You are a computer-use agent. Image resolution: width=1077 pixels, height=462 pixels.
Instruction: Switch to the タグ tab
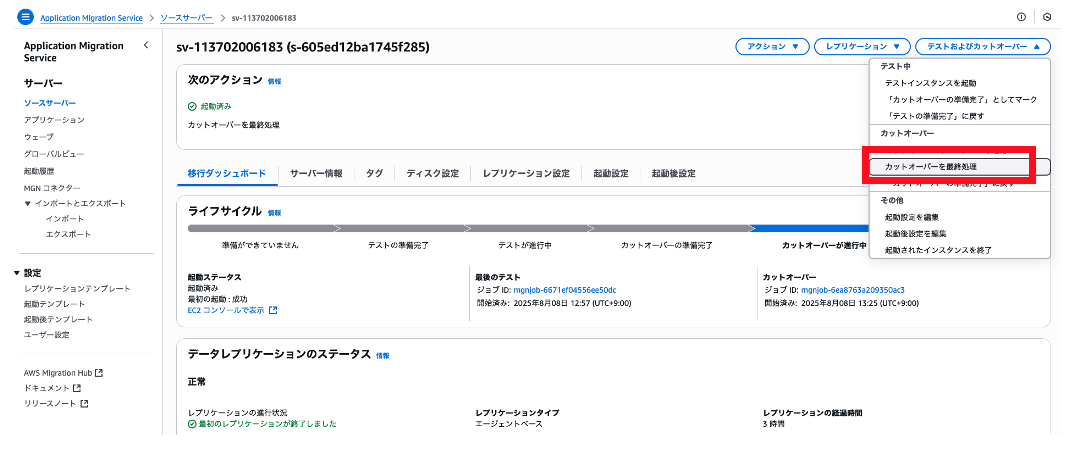[374, 174]
